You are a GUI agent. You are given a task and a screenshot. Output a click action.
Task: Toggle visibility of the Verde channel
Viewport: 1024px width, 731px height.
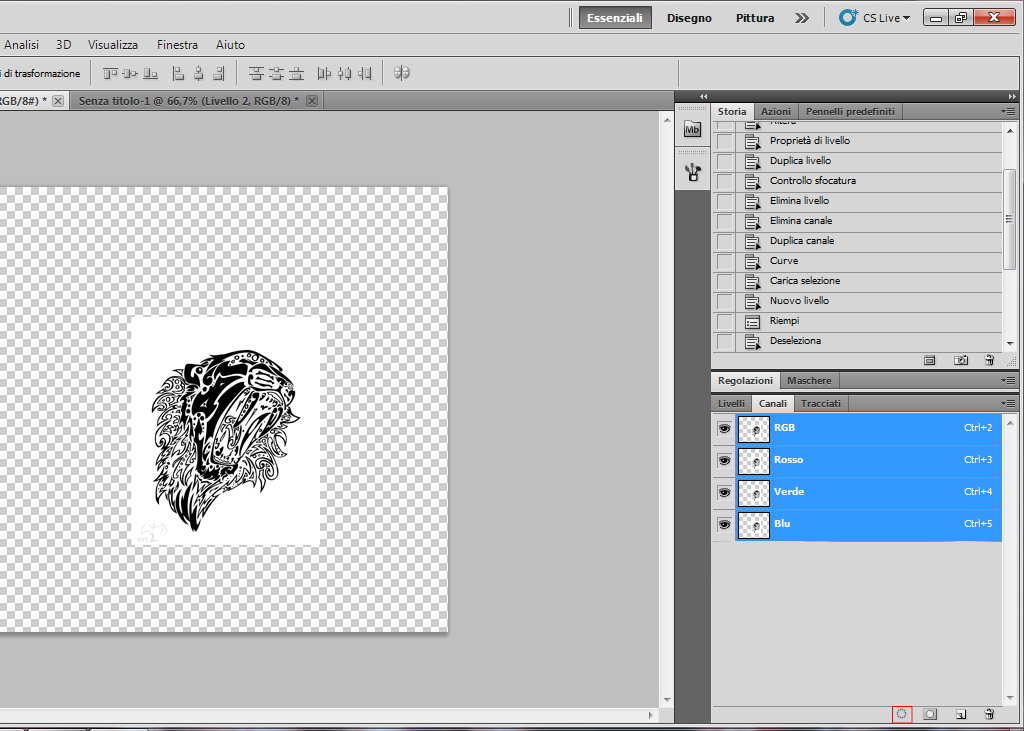724,493
